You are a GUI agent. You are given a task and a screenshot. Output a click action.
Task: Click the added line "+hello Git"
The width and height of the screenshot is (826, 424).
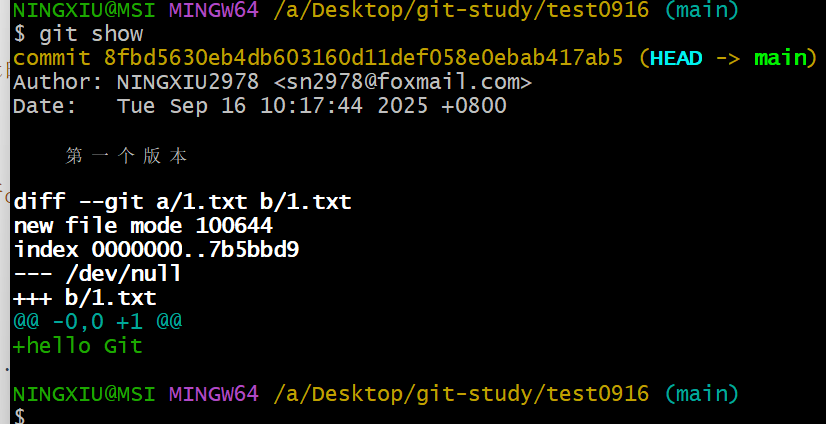tap(78, 346)
